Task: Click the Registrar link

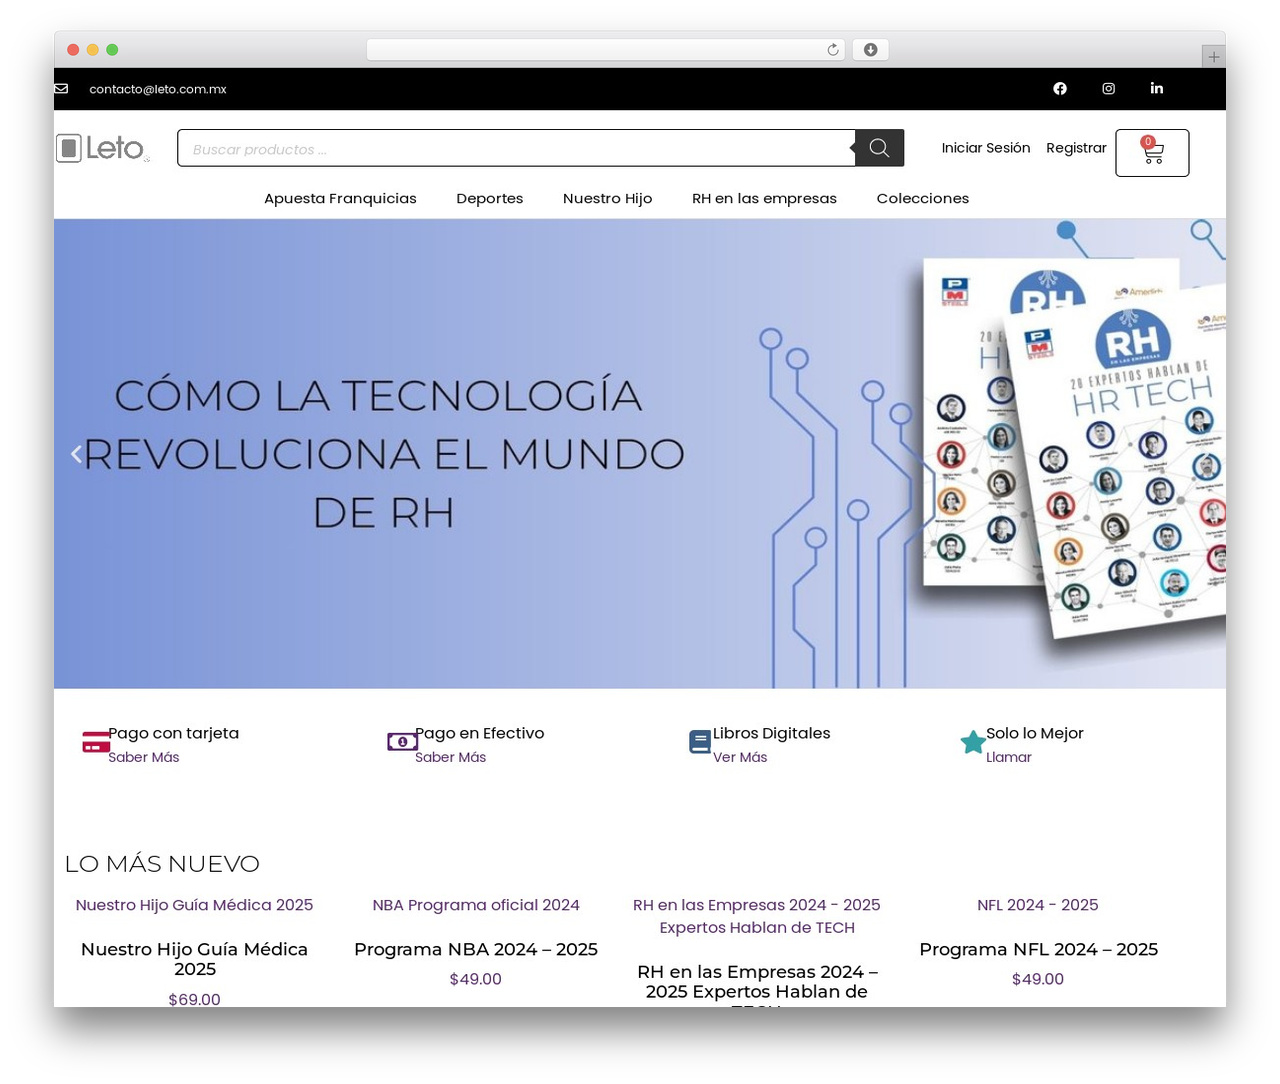Action: coord(1076,148)
